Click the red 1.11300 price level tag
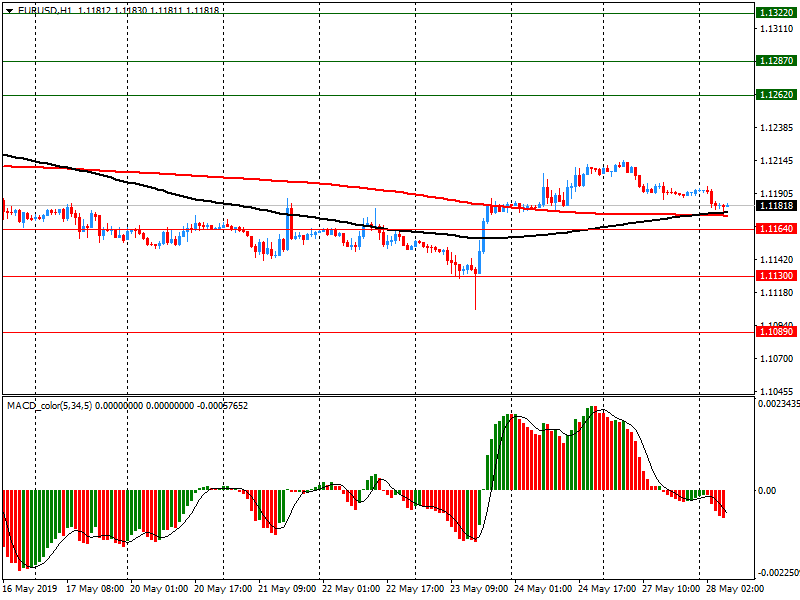The image size is (800, 600). (x=776, y=276)
